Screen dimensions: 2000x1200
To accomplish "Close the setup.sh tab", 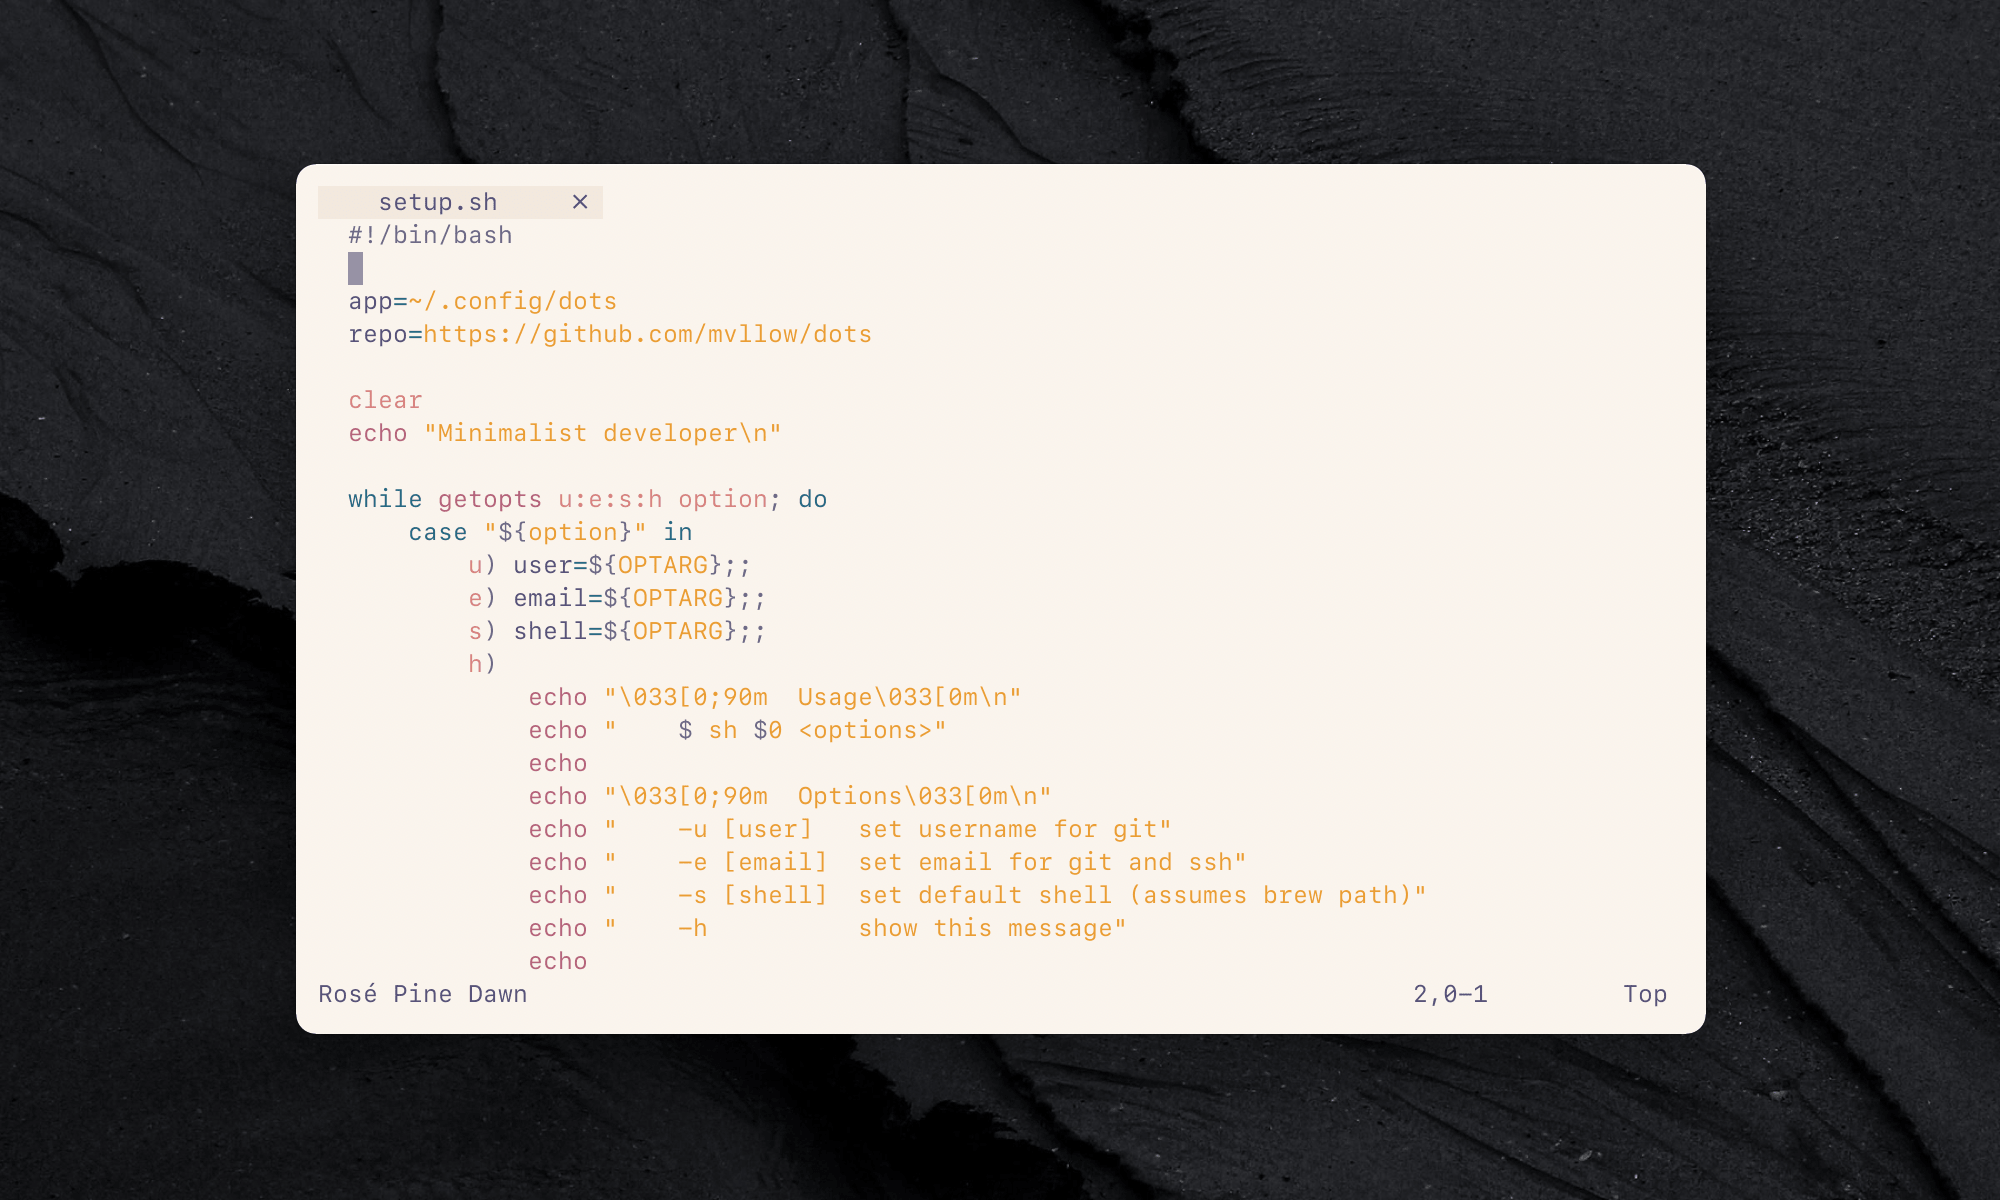I will click(581, 202).
